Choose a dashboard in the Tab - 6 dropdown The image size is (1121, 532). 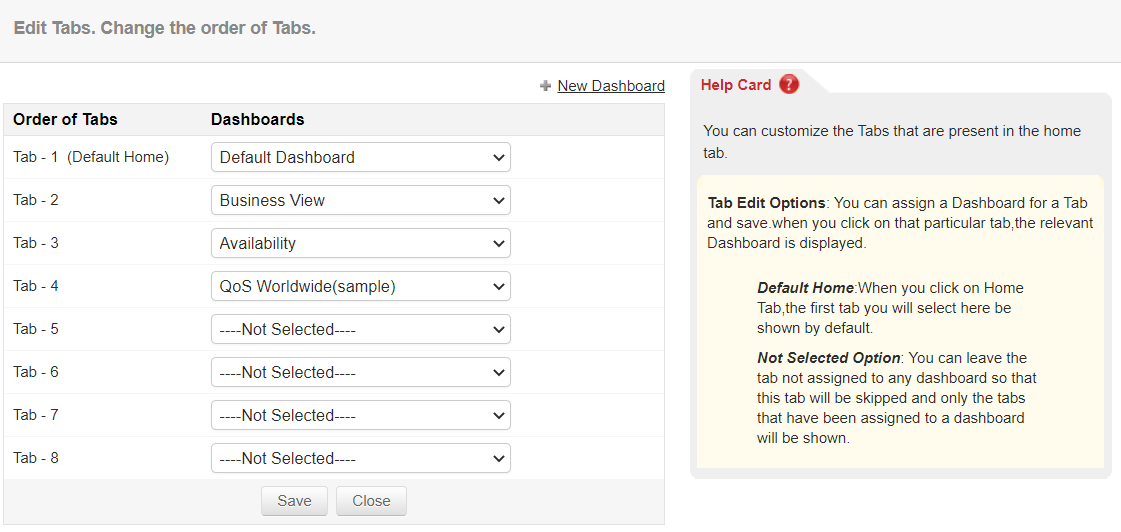tap(360, 372)
